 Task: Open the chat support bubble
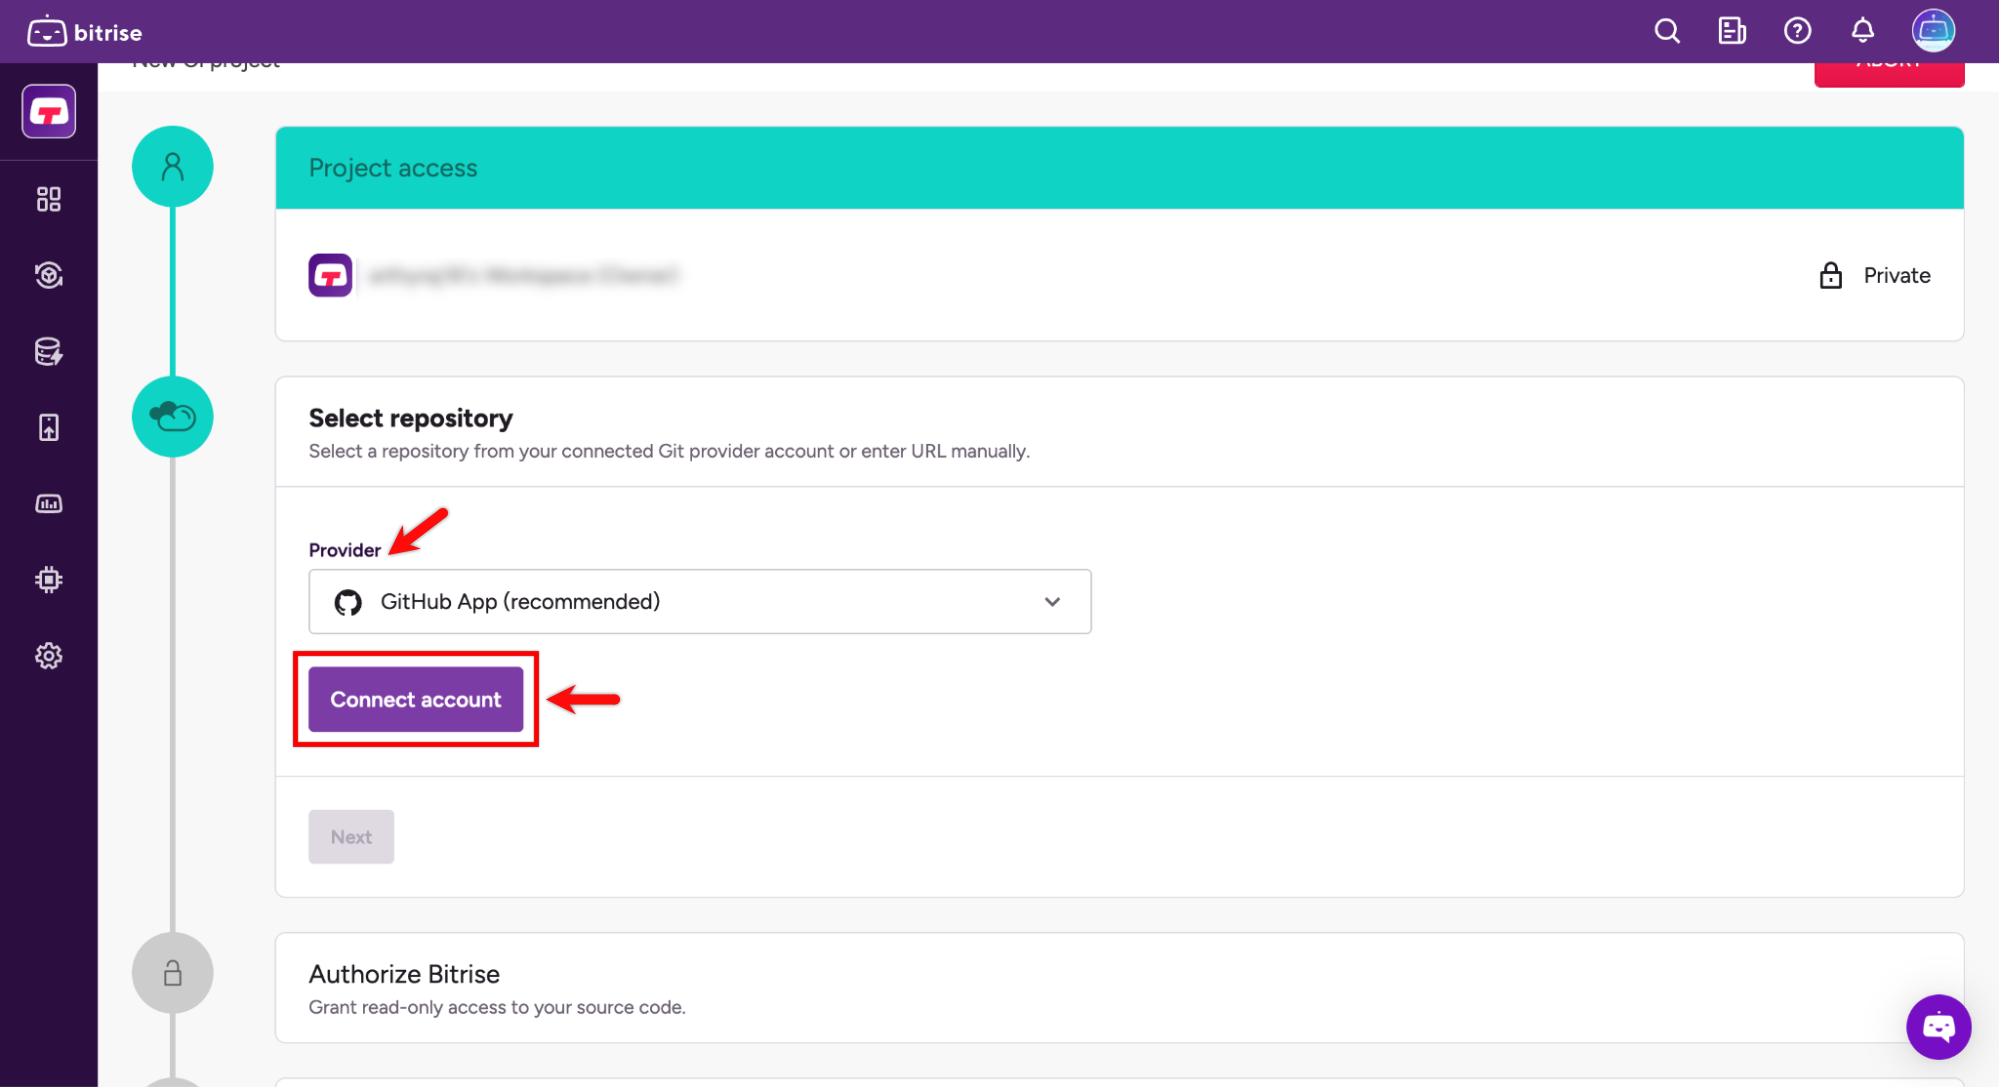(1938, 1027)
